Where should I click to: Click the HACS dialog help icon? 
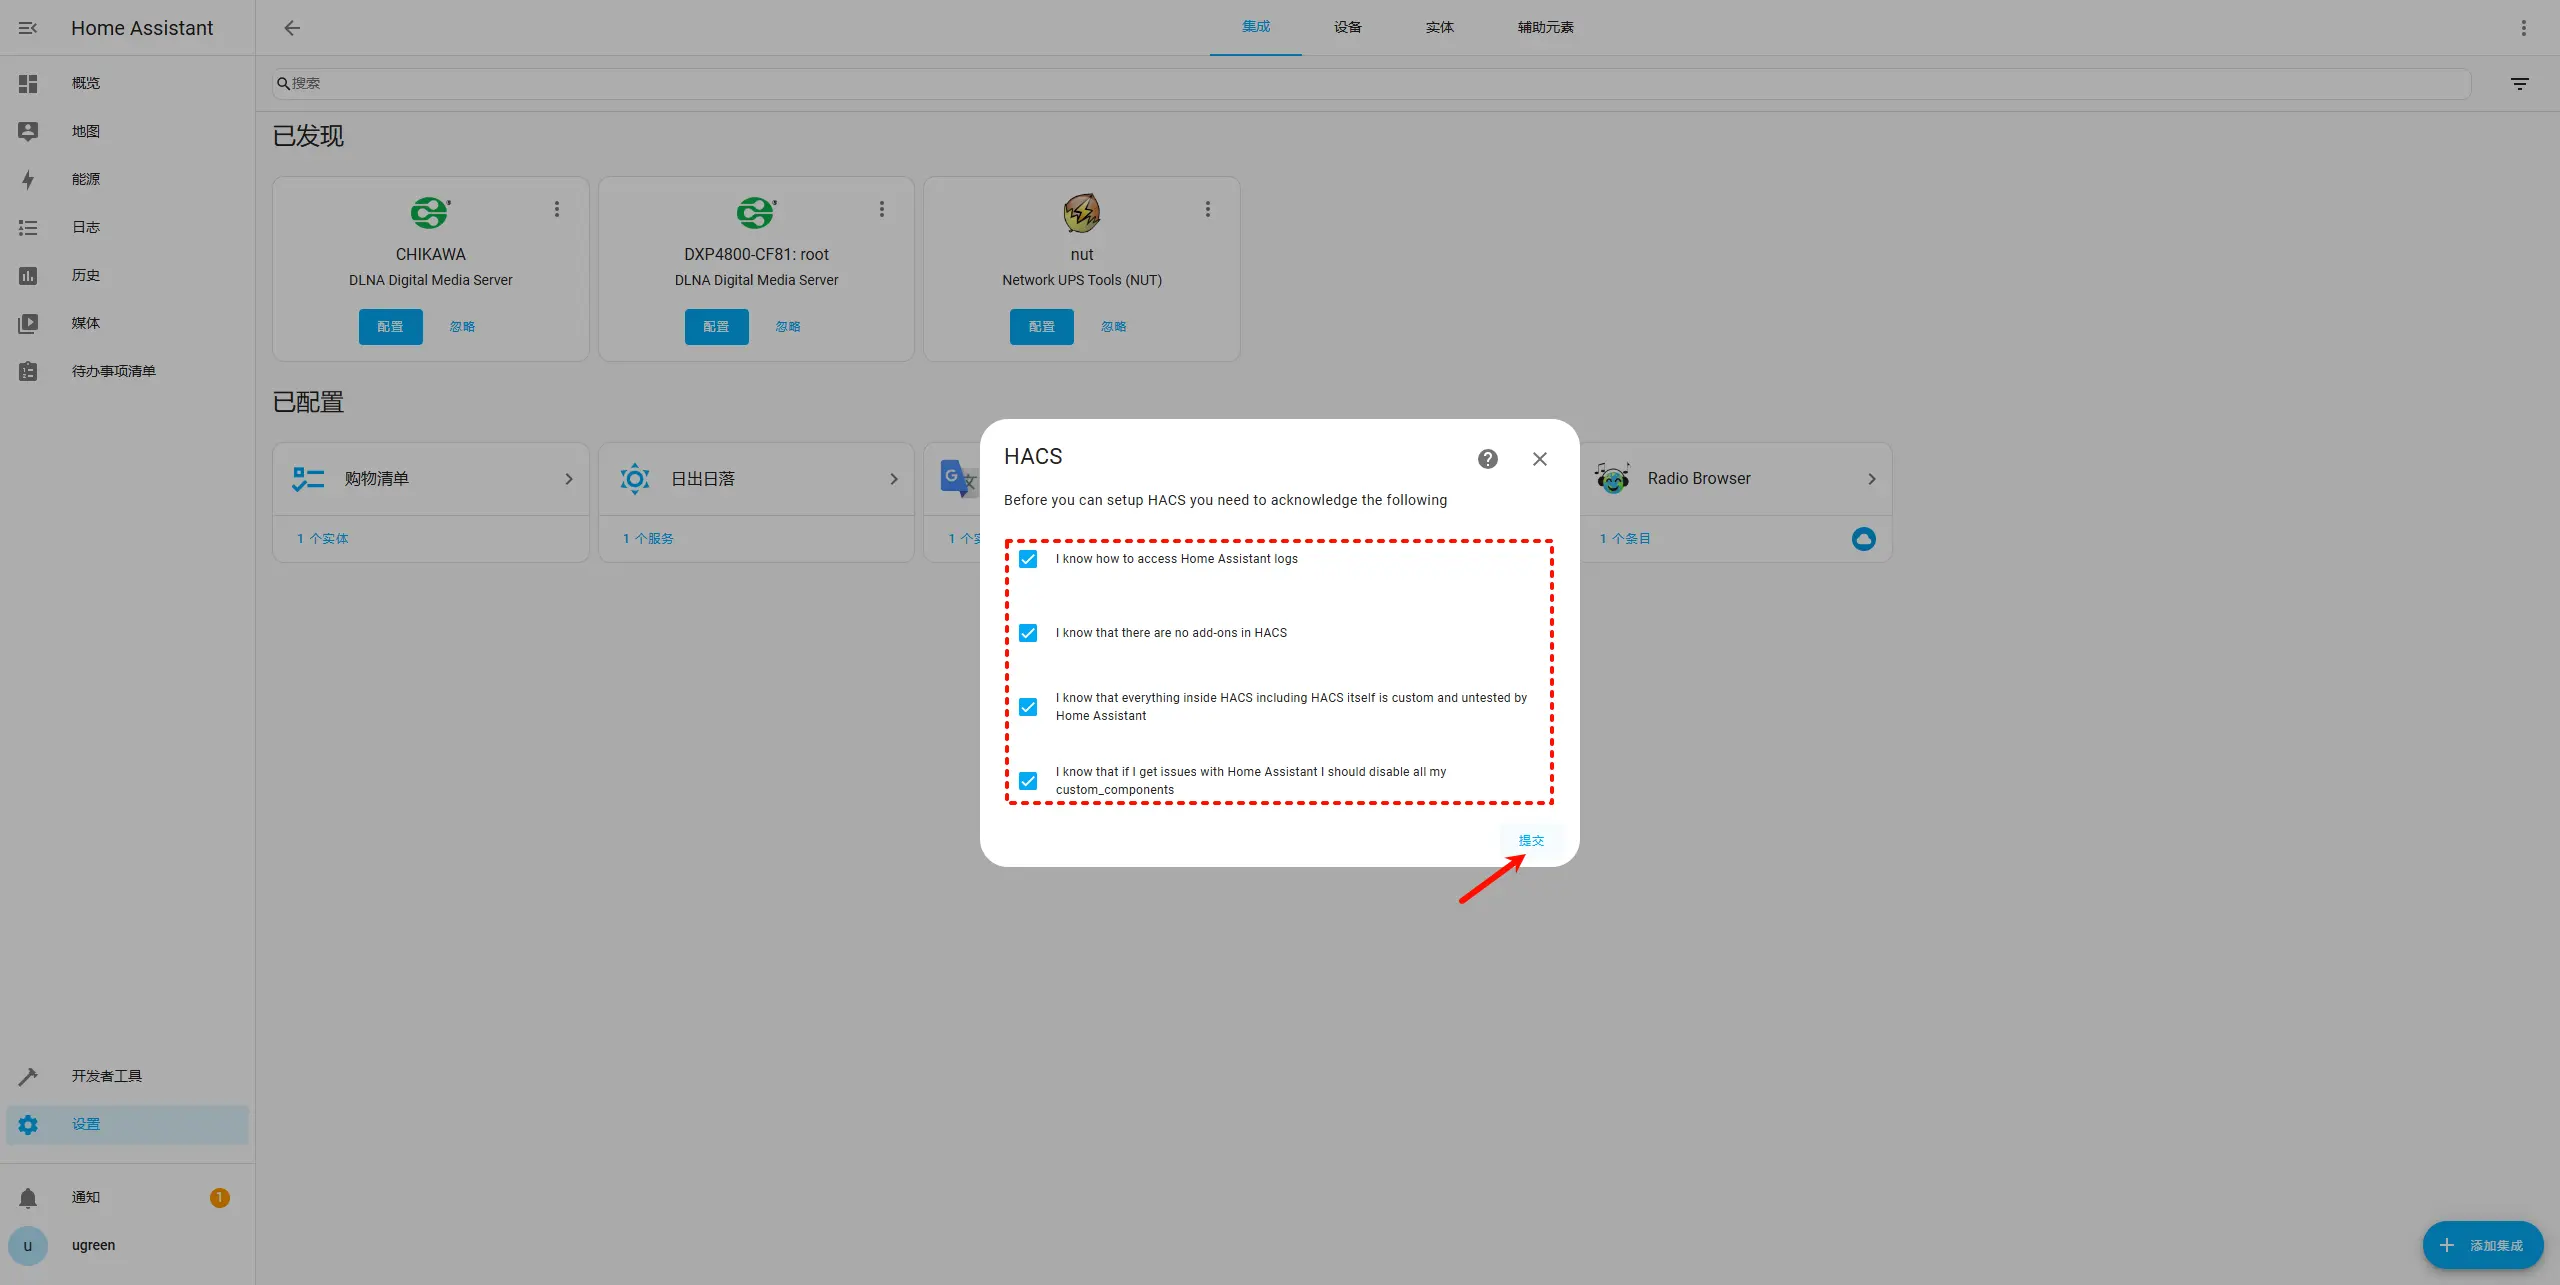pyautogui.click(x=1488, y=459)
